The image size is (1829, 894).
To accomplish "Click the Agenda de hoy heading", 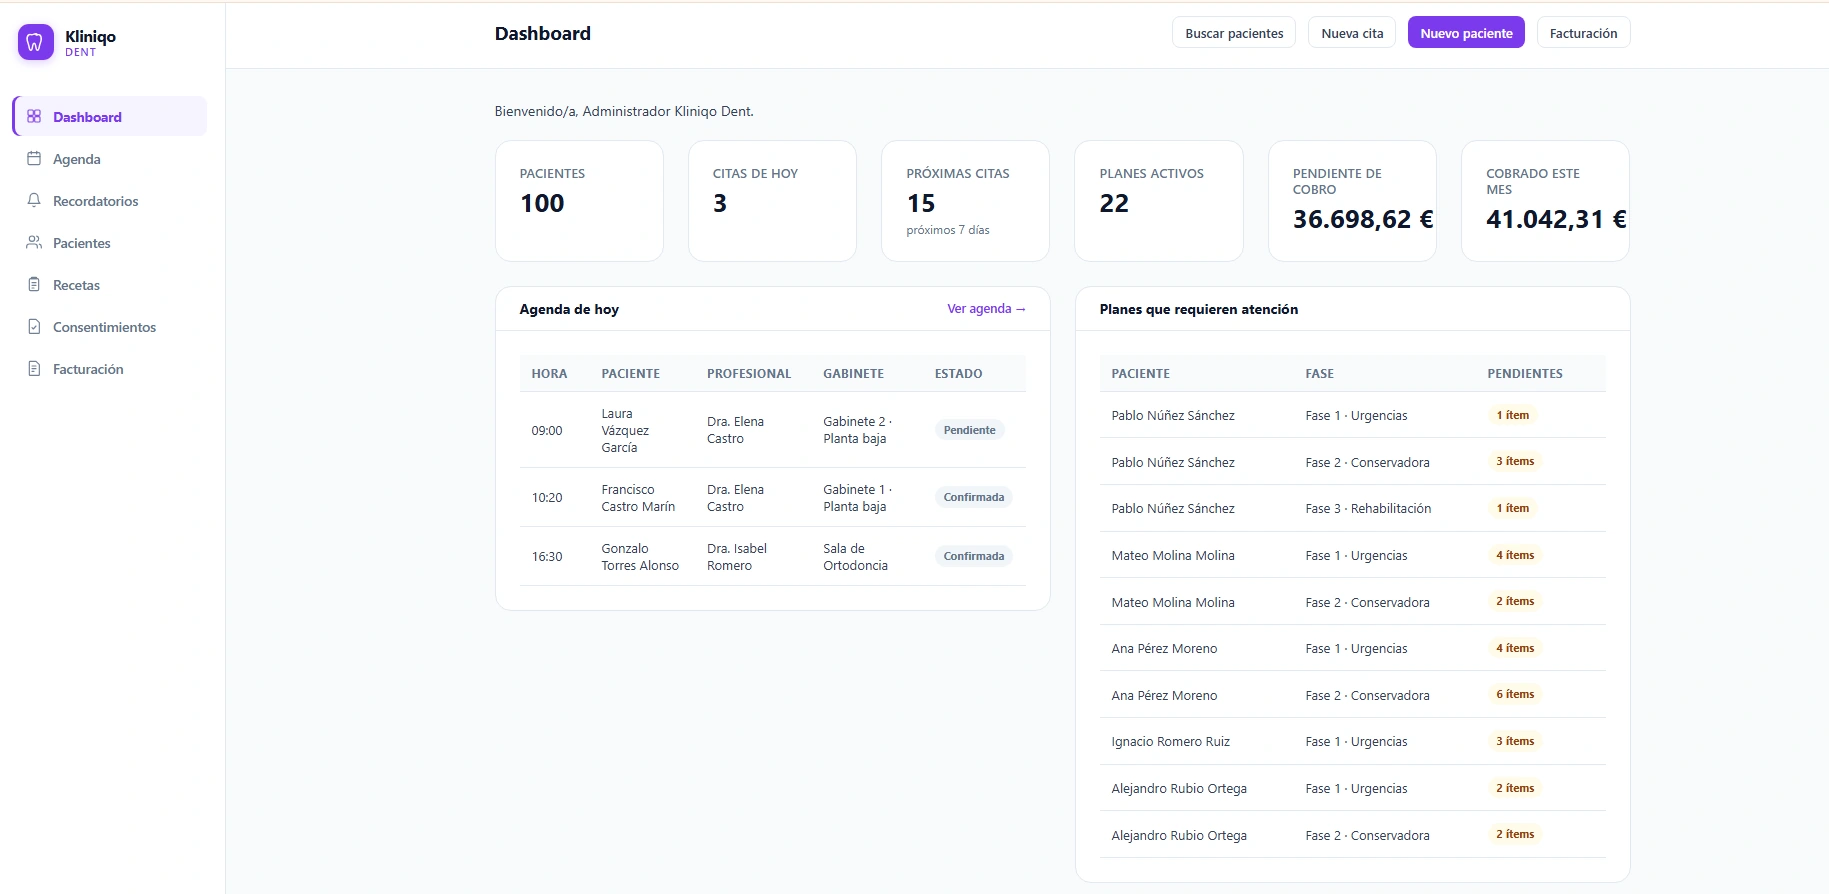I will coord(569,309).
